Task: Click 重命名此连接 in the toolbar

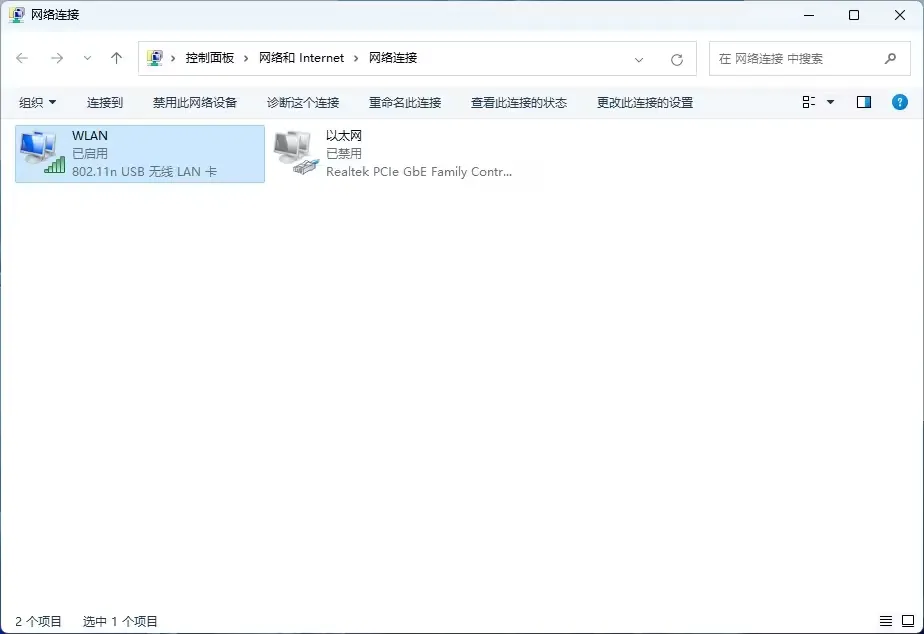Action: coord(405,101)
